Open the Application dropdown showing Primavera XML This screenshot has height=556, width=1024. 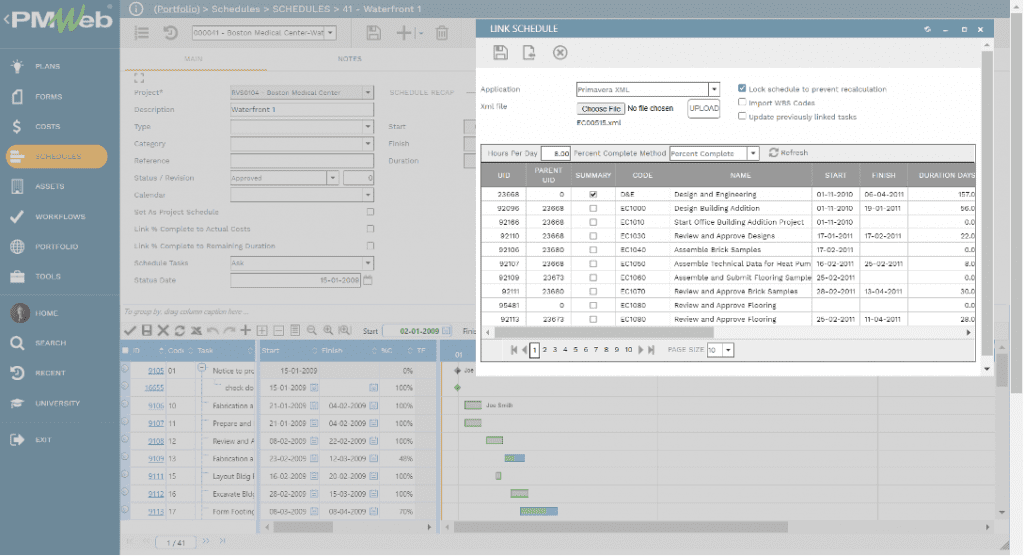coord(714,89)
